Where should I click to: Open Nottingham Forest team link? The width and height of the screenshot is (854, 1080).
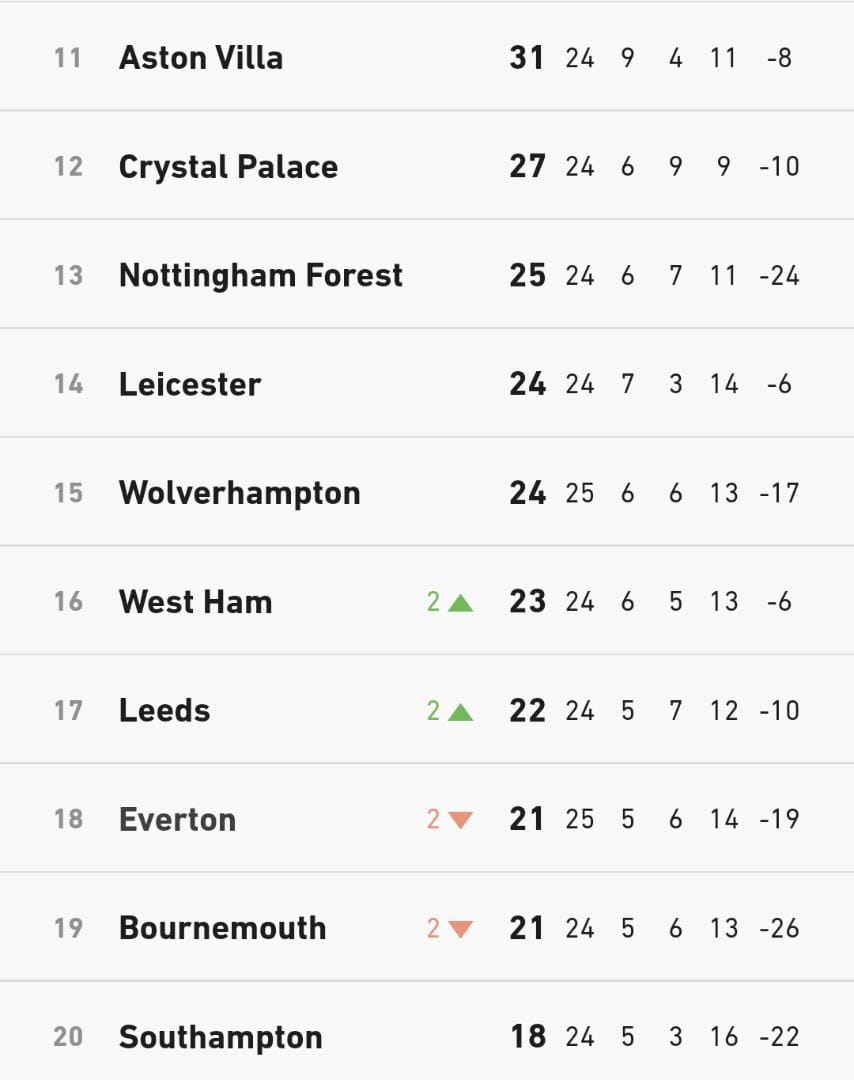[x=261, y=276]
